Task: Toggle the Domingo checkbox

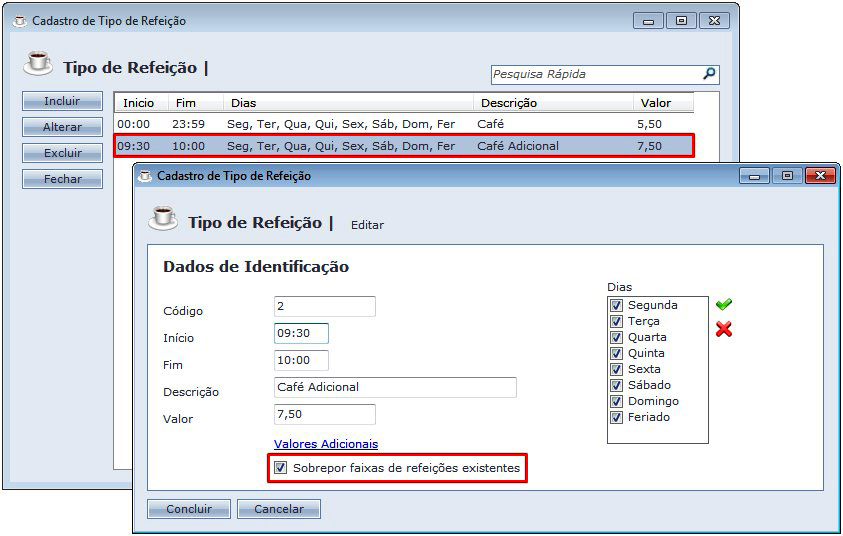Action: tap(616, 401)
